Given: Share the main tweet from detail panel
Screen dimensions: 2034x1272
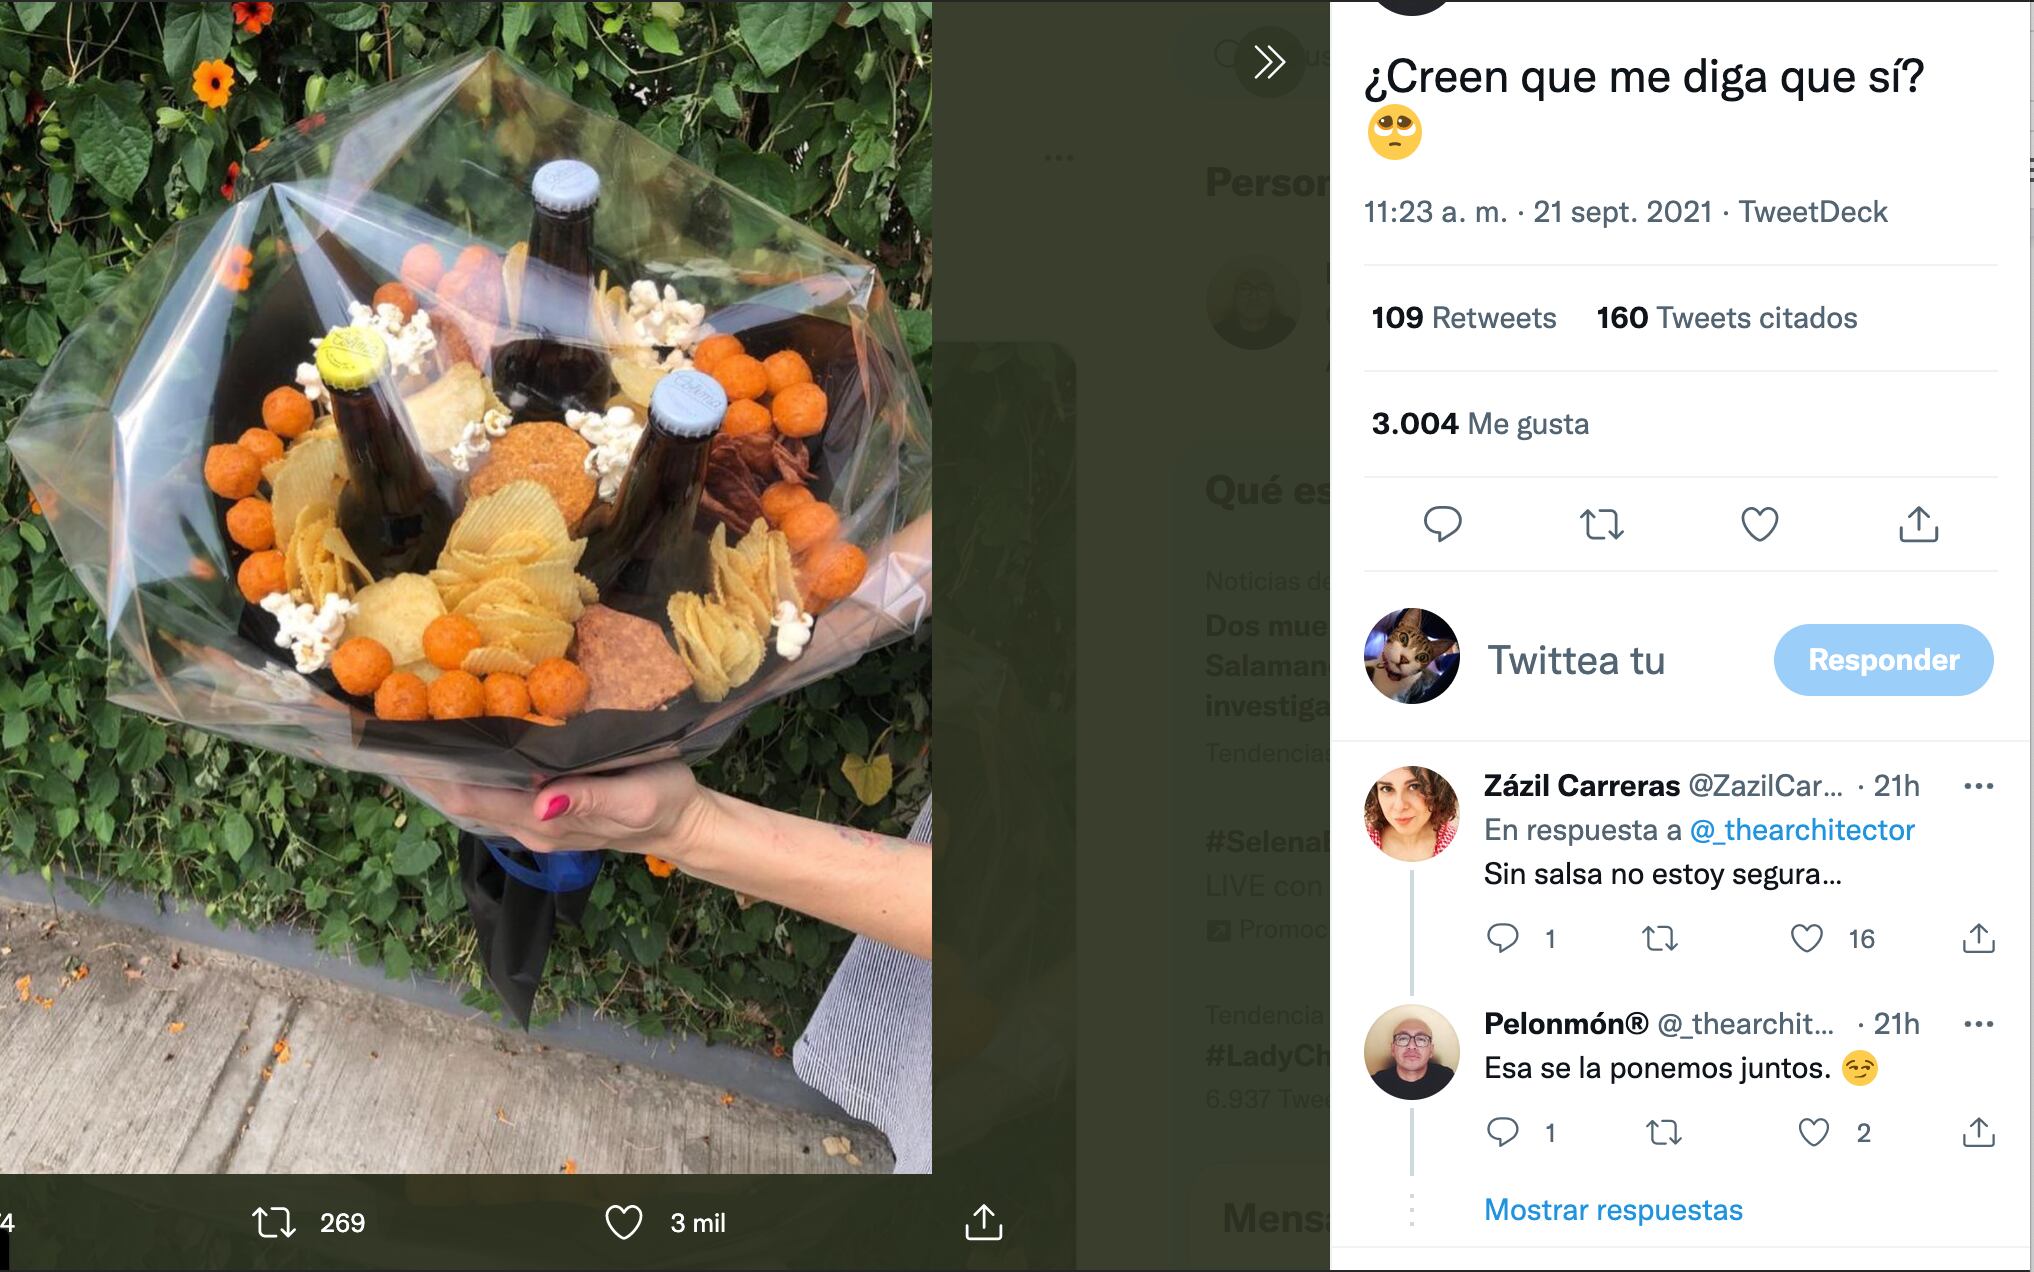Looking at the screenshot, I should (1918, 524).
